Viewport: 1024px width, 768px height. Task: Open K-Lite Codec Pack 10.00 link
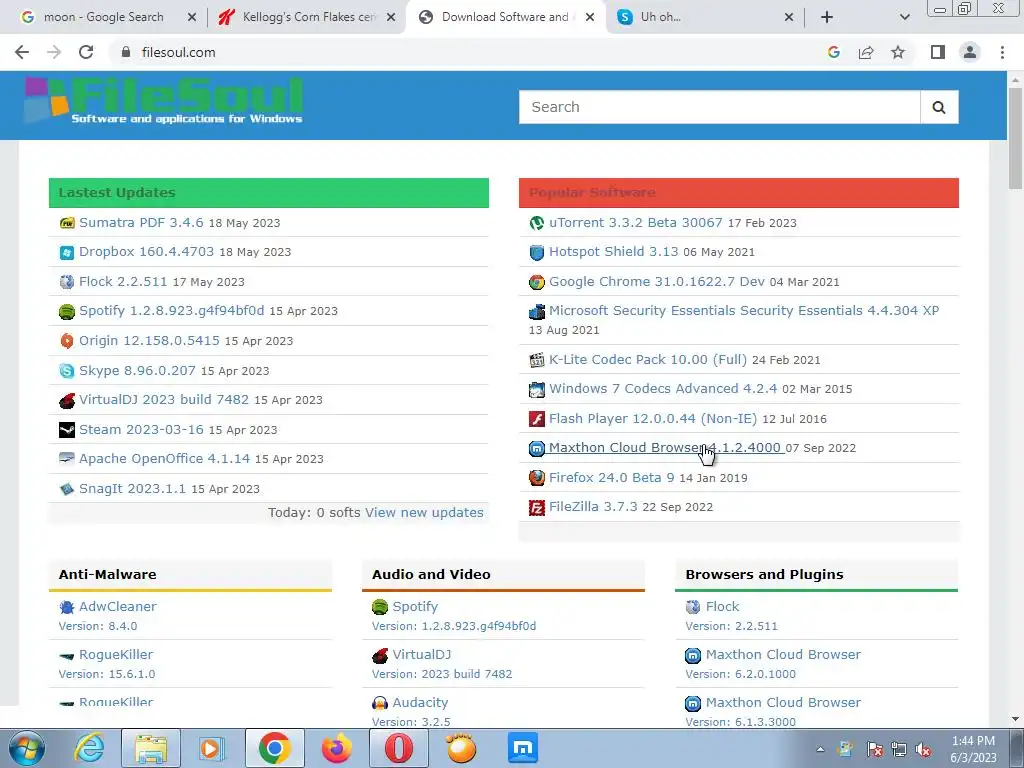coord(648,359)
